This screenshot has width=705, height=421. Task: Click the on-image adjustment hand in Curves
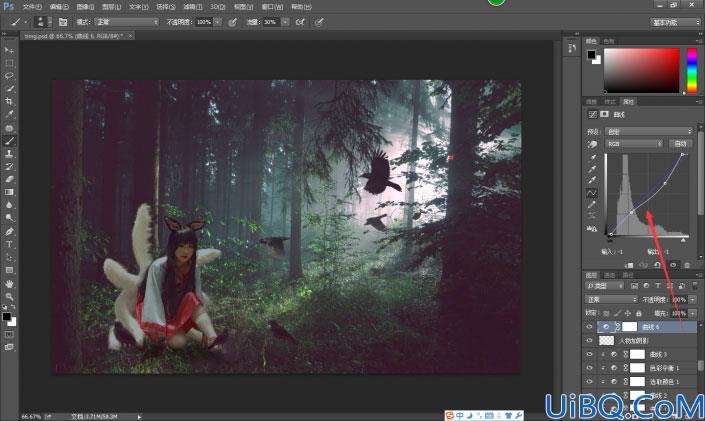coord(593,144)
